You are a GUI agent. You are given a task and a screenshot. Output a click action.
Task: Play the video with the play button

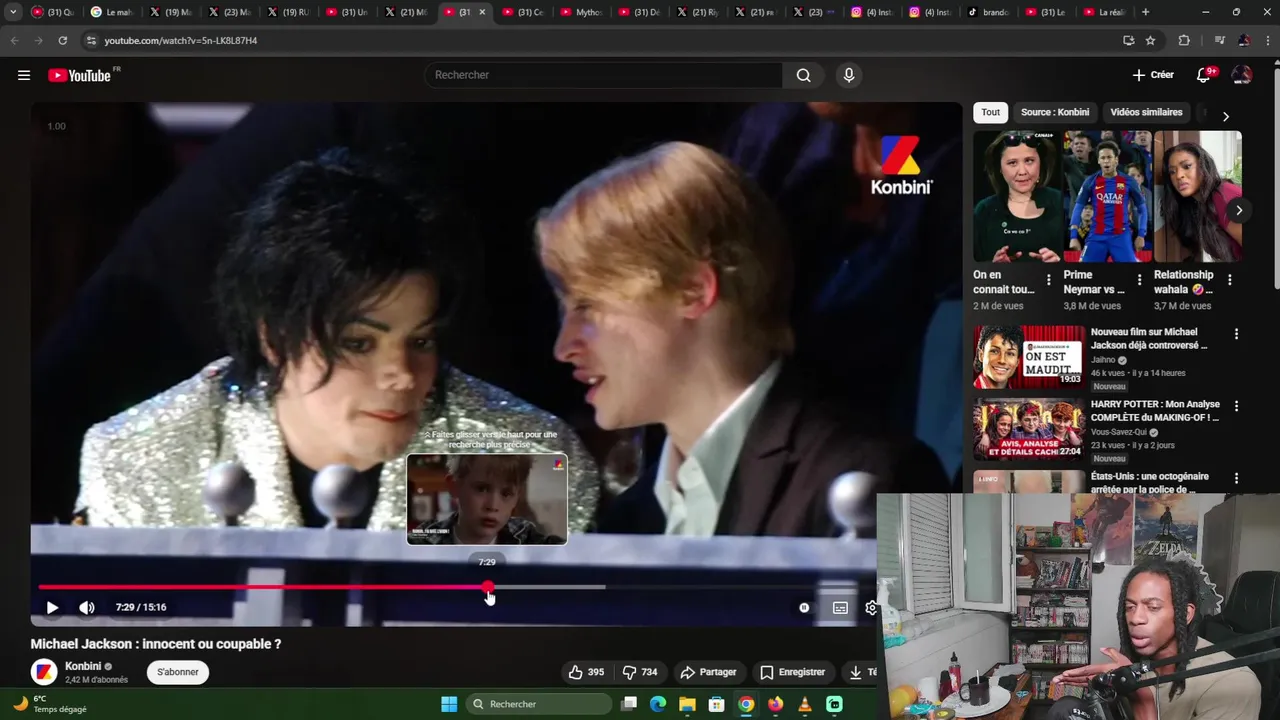click(52, 607)
